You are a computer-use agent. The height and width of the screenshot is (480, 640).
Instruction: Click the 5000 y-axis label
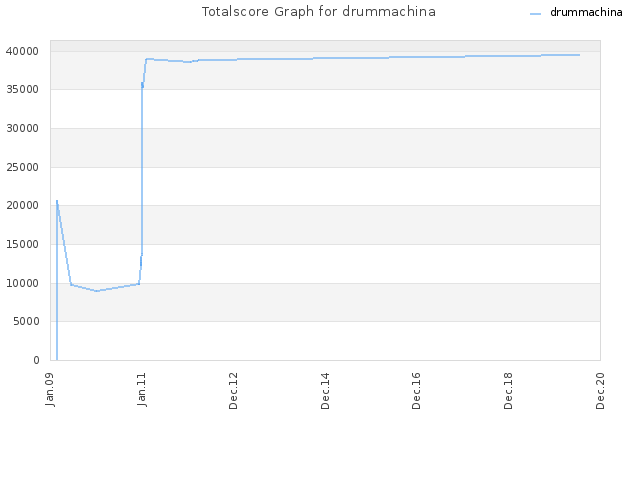[26, 322]
